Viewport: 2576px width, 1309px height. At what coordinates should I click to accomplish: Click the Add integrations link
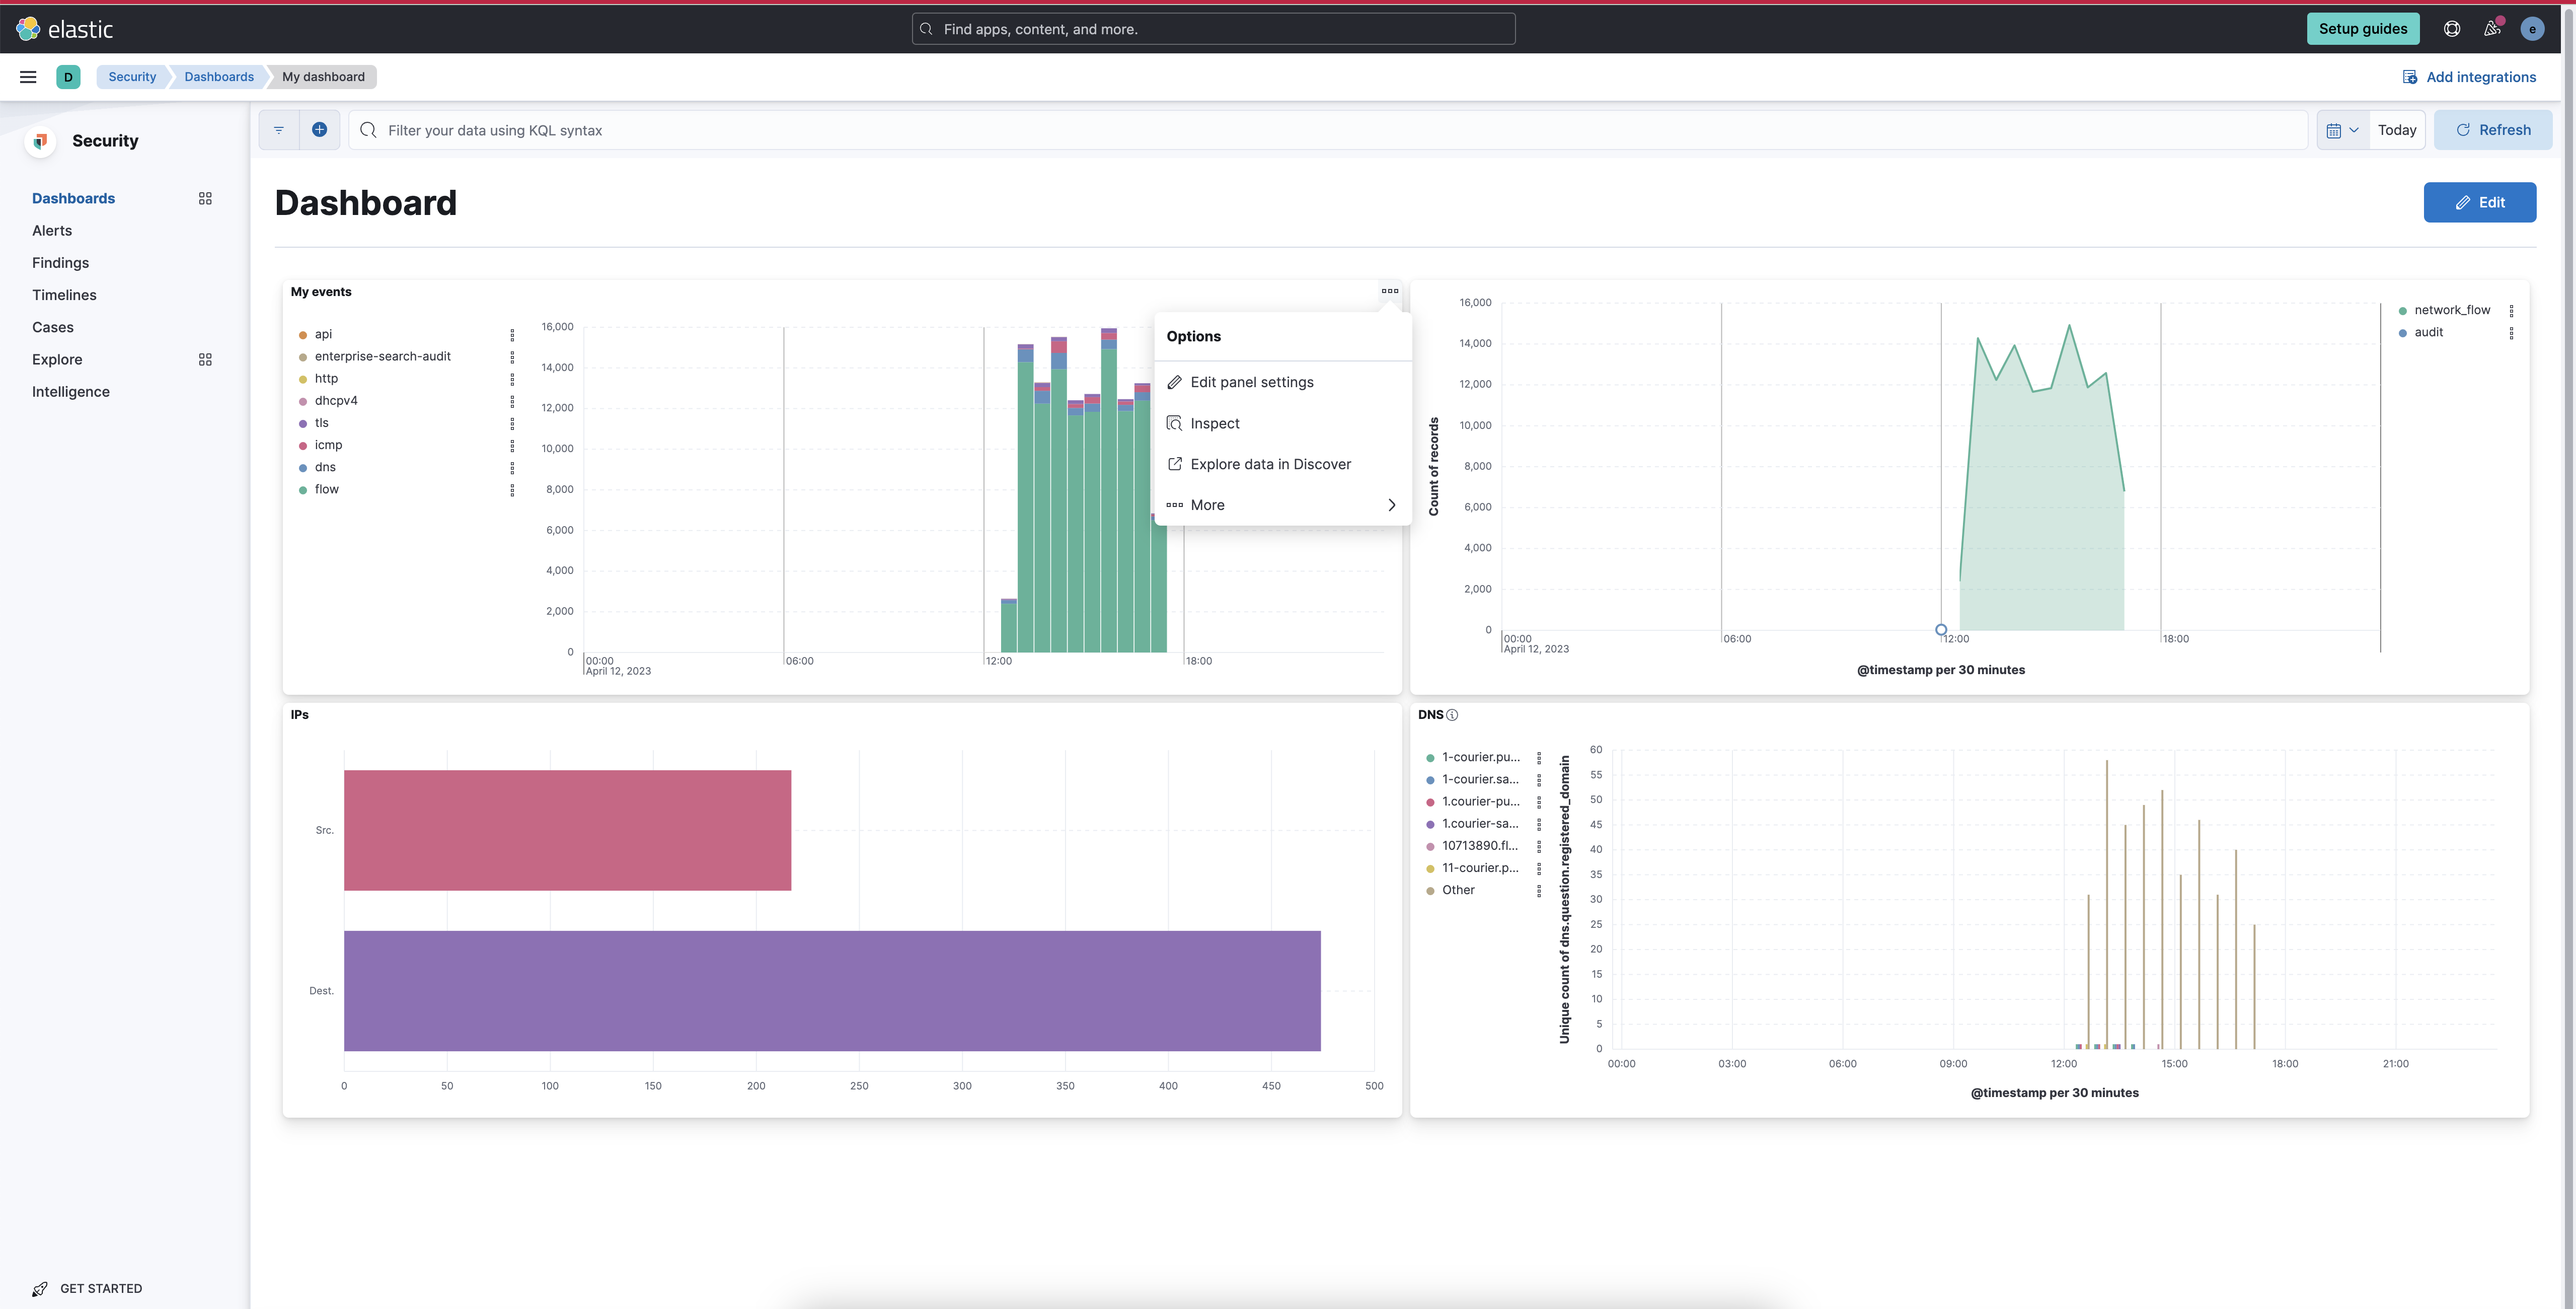[2470, 76]
